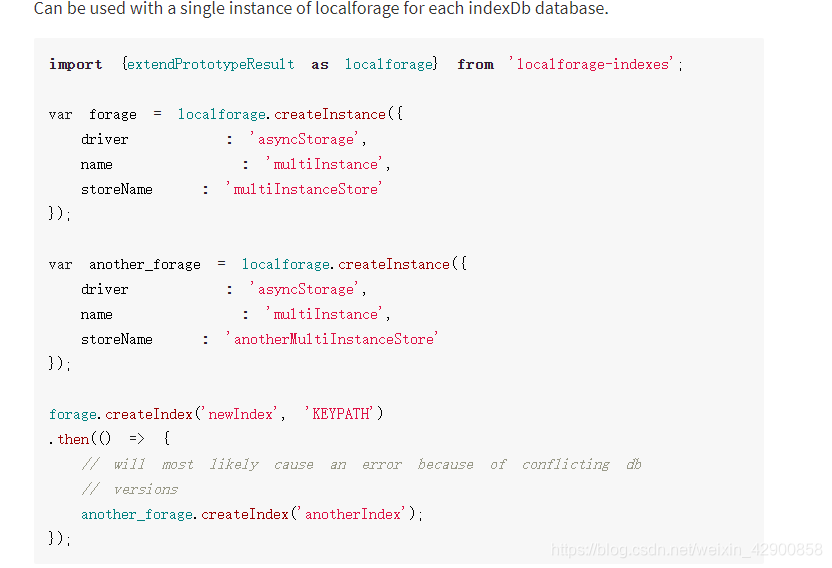Click the 'var forage =' declaration line
This screenshot has width=832, height=568.
coord(226,114)
